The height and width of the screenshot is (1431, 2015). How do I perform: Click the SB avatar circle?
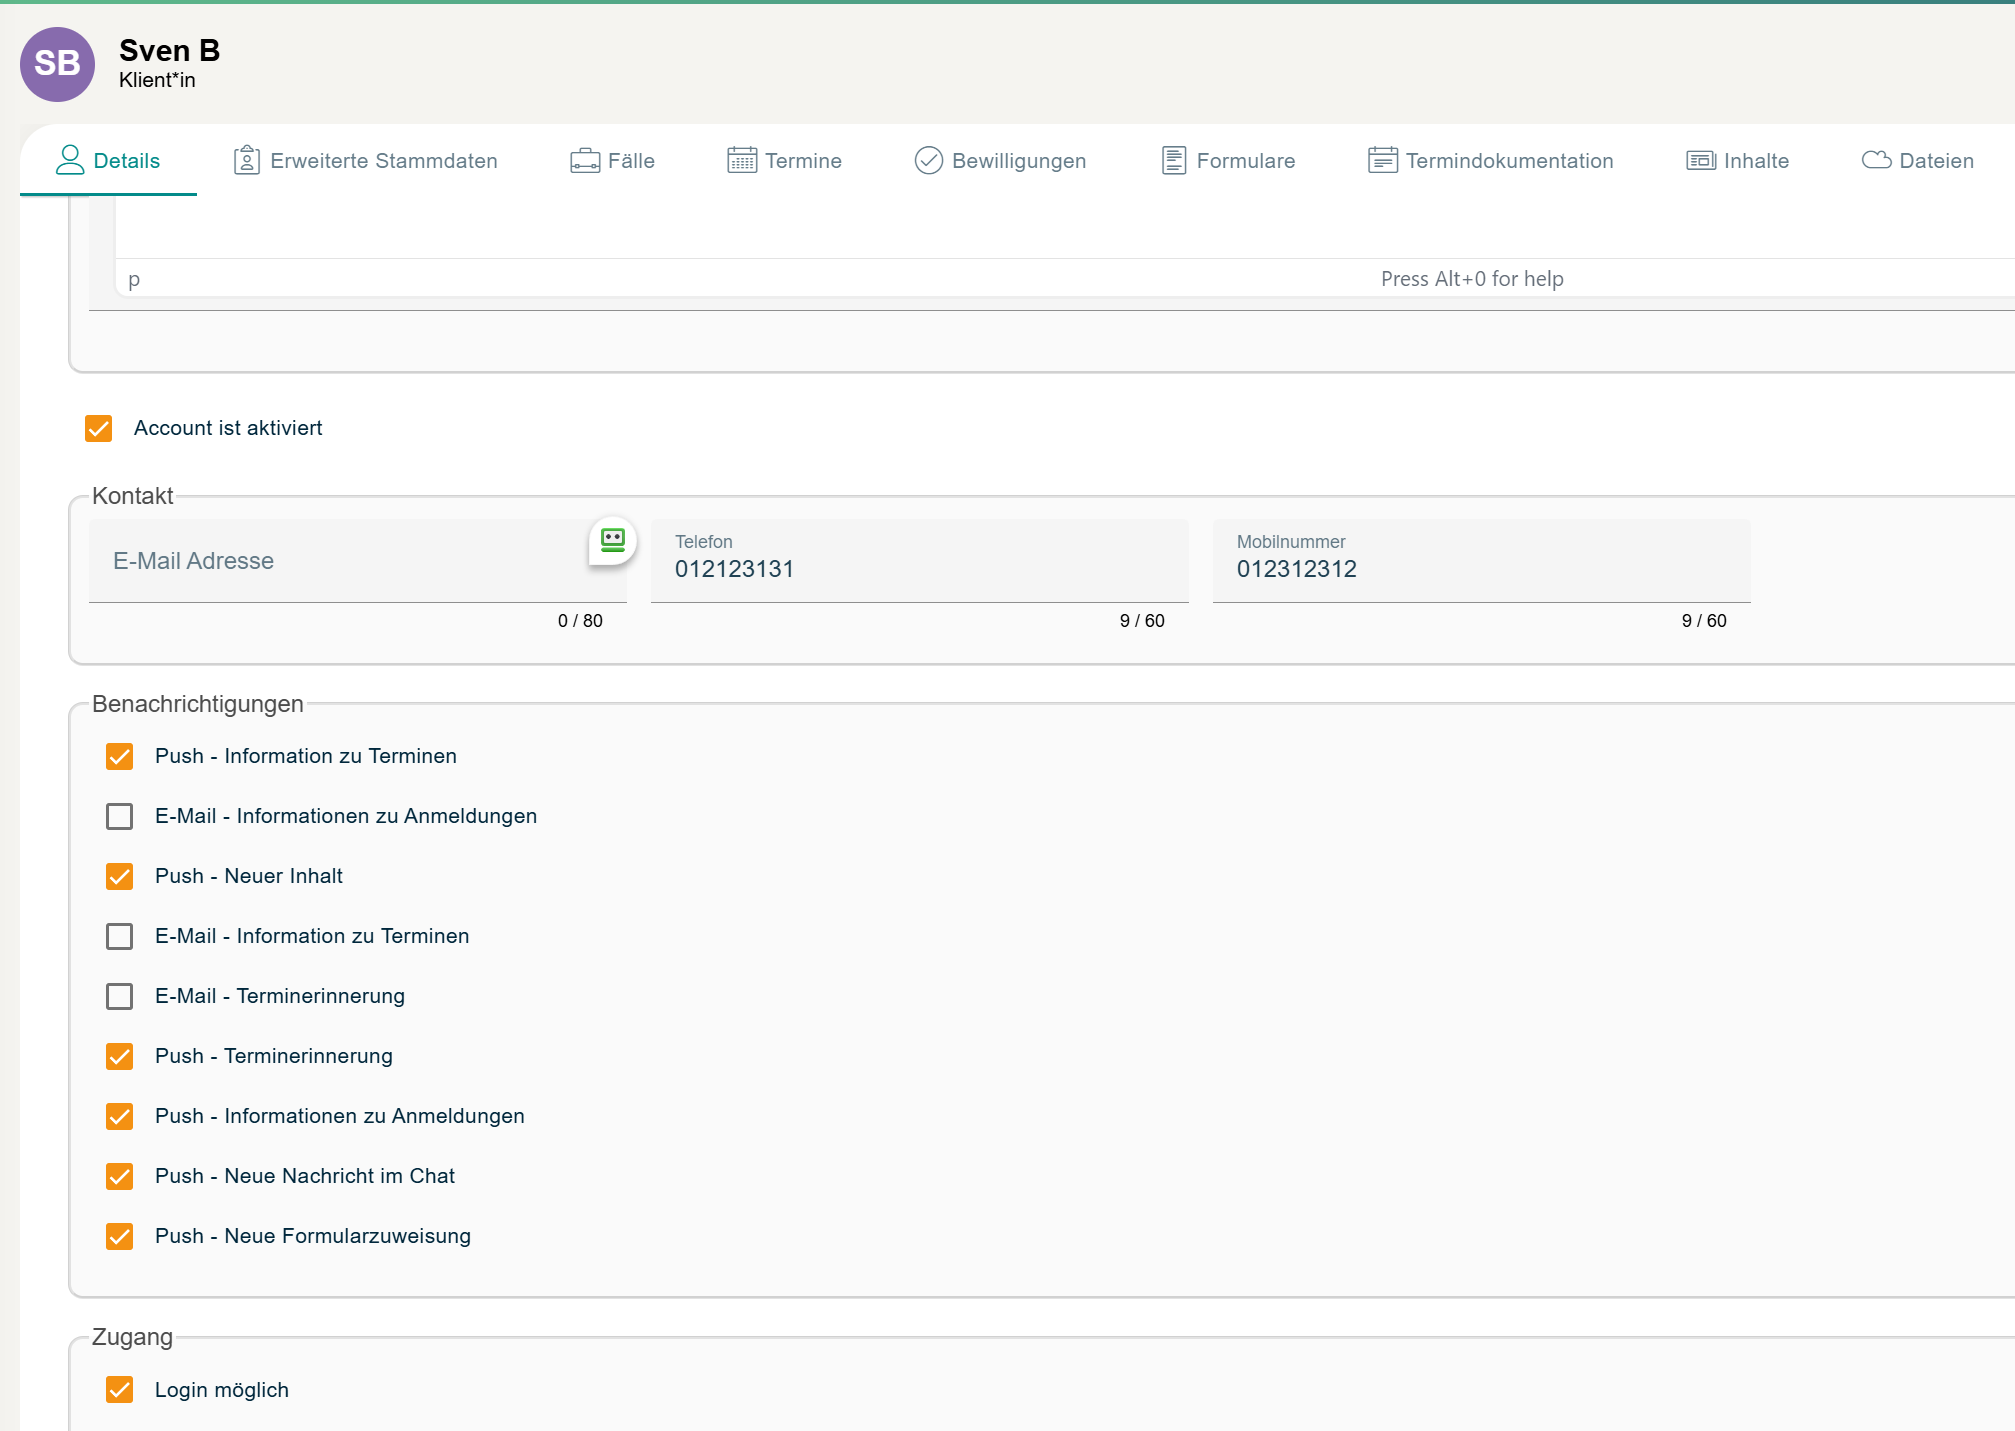tap(57, 64)
